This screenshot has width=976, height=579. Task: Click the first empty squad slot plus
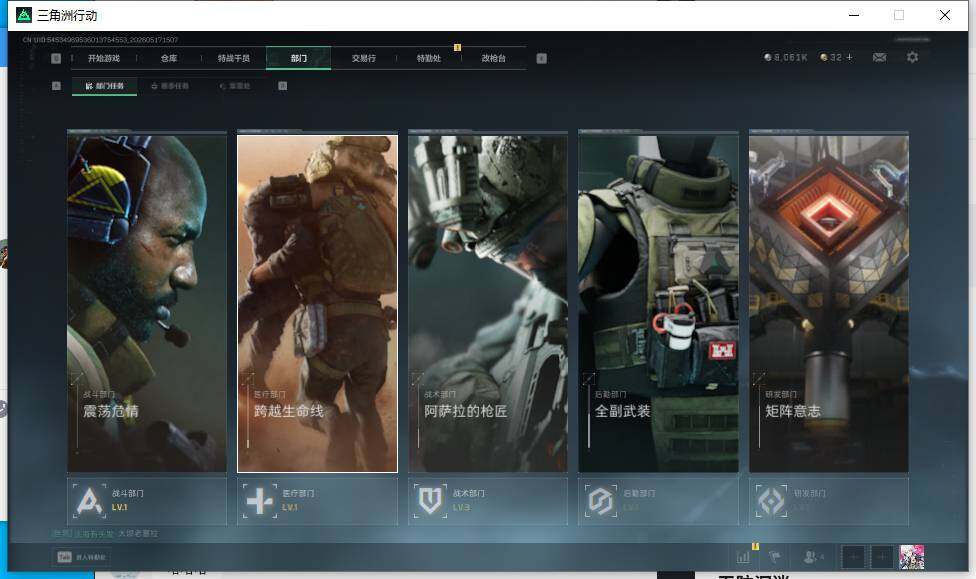pos(854,557)
